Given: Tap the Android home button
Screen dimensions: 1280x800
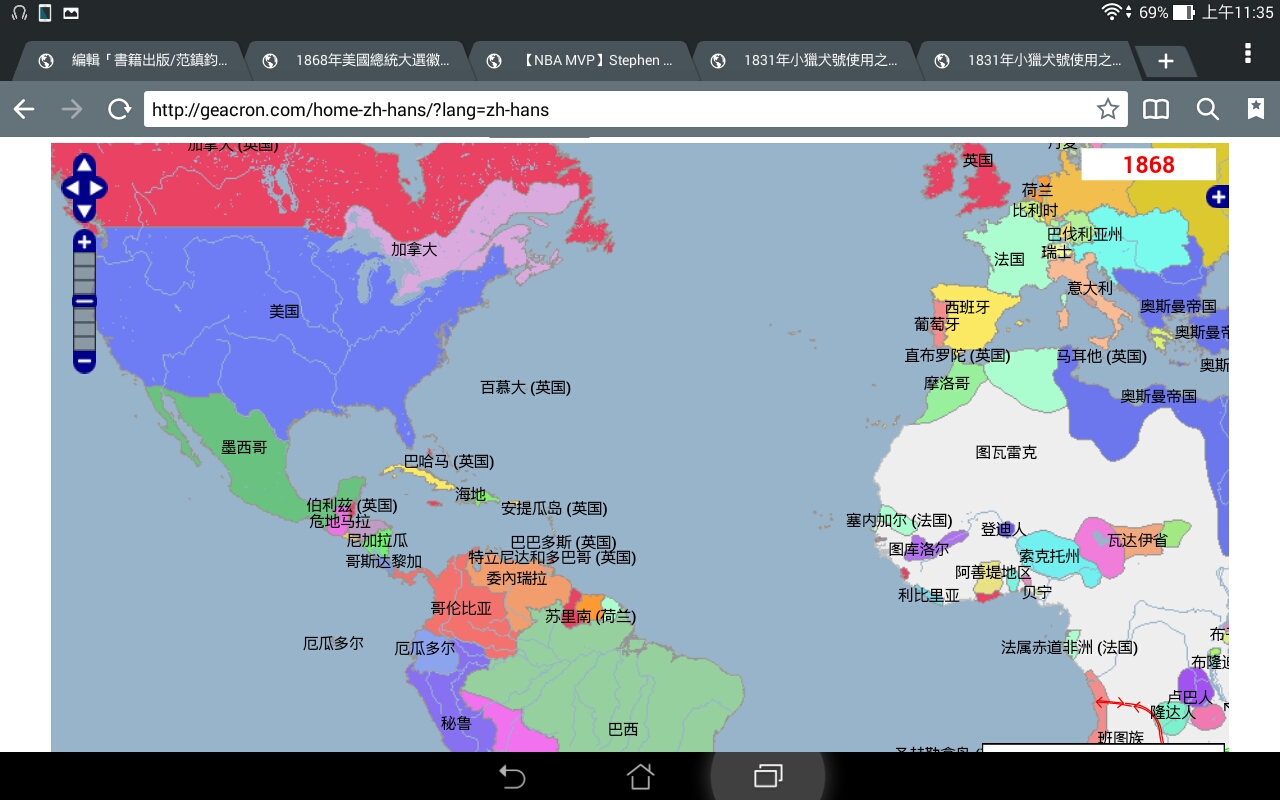Looking at the screenshot, I should (640, 776).
